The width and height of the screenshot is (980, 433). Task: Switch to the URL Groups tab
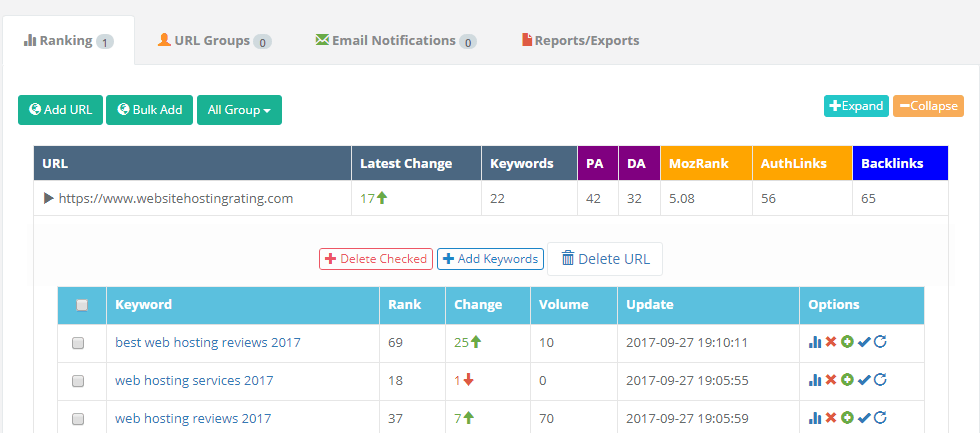pyautogui.click(x=214, y=41)
